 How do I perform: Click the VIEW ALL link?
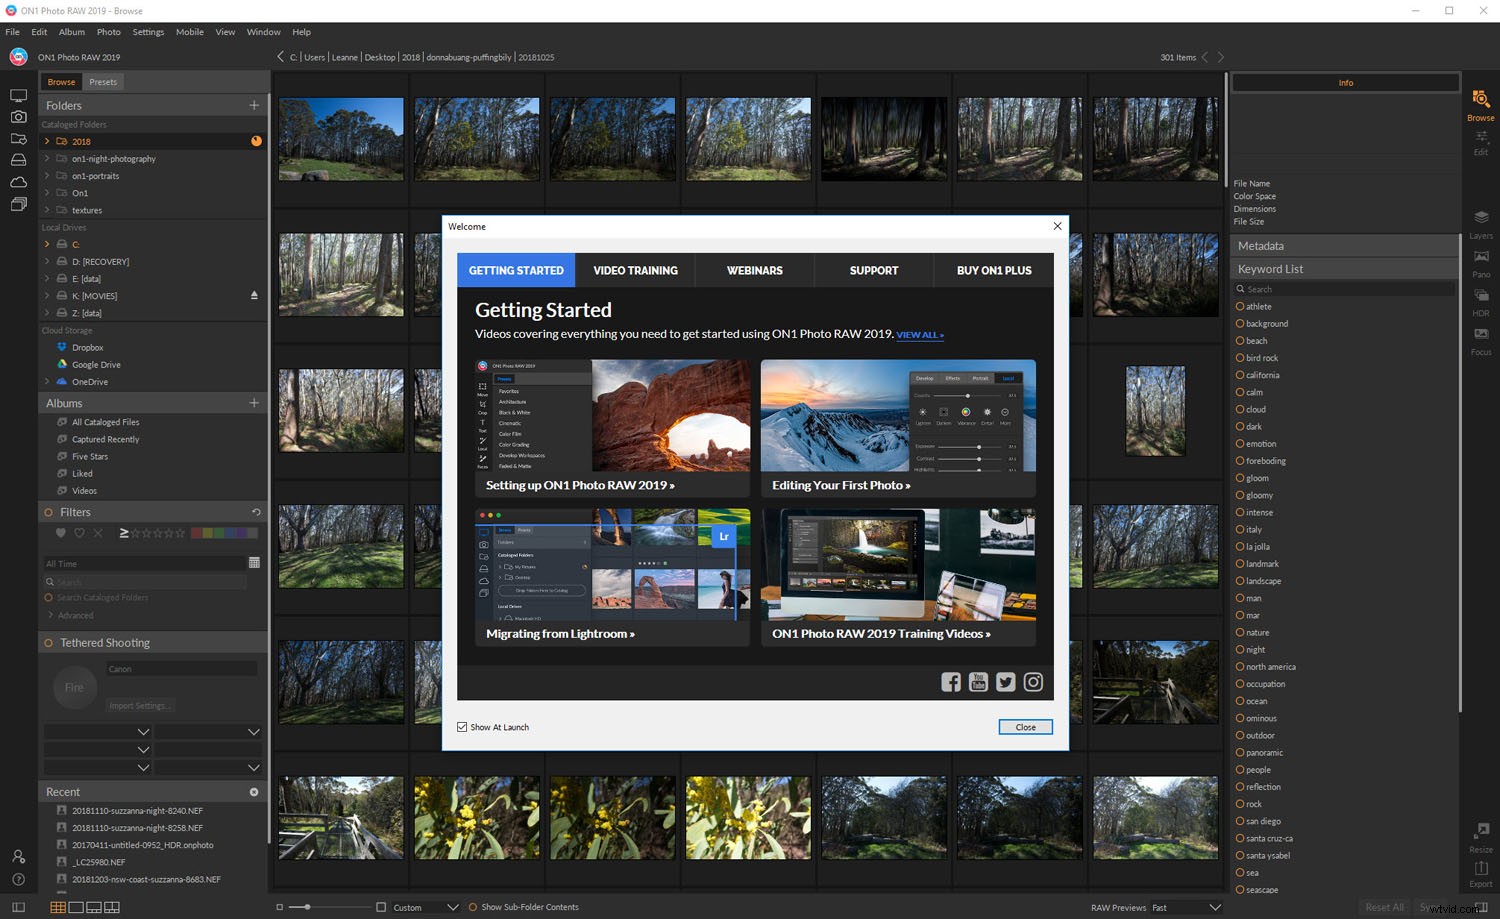click(x=918, y=334)
